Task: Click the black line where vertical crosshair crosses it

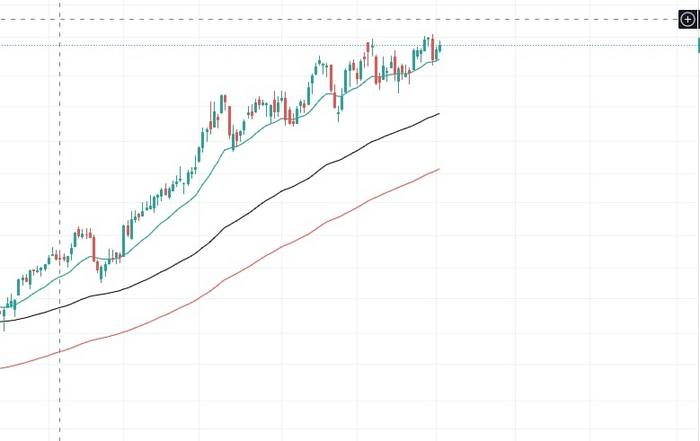Action: tap(60, 307)
